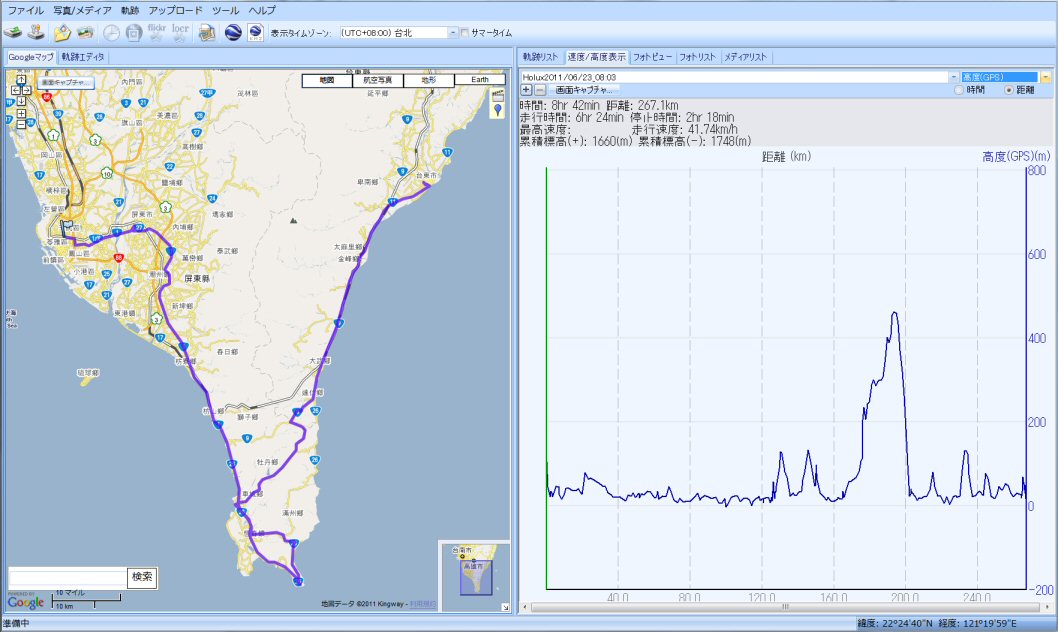Switch map to 航空写真 view

pyautogui.click(x=378, y=80)
